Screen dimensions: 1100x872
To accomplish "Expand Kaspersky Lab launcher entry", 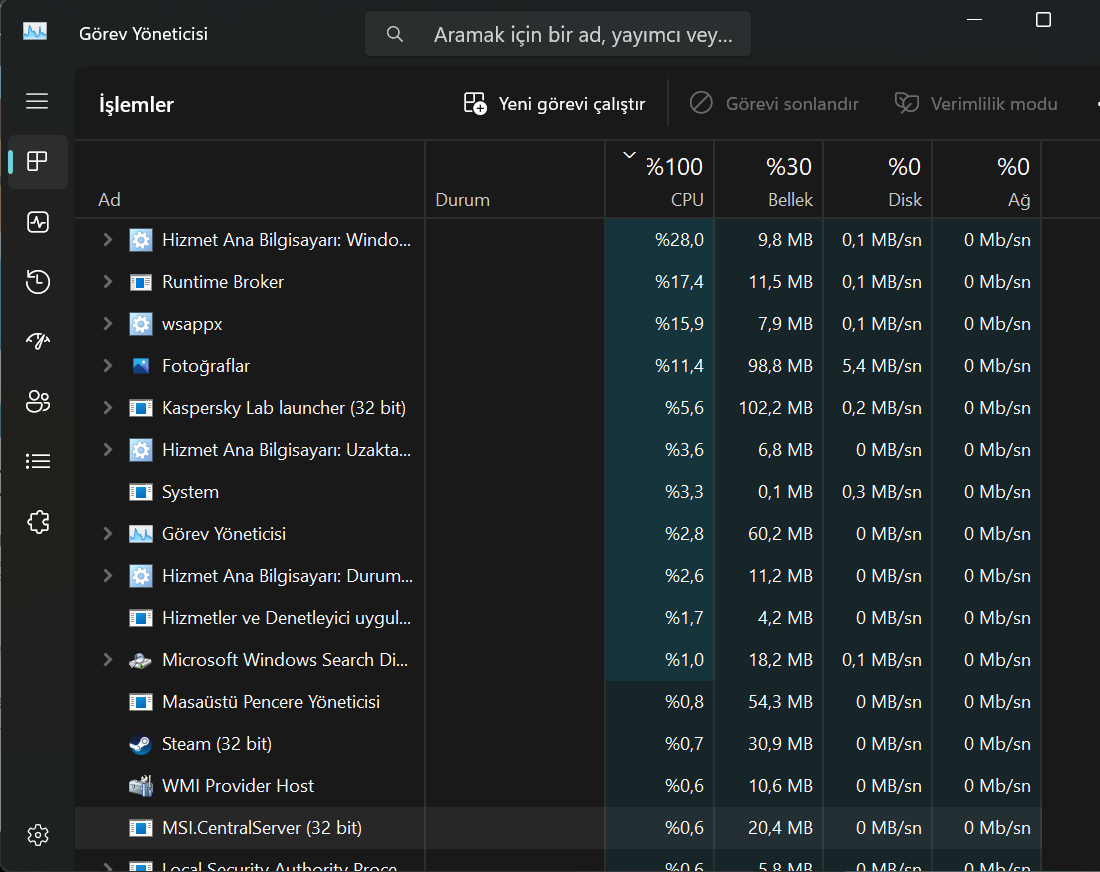I will 107,408.
